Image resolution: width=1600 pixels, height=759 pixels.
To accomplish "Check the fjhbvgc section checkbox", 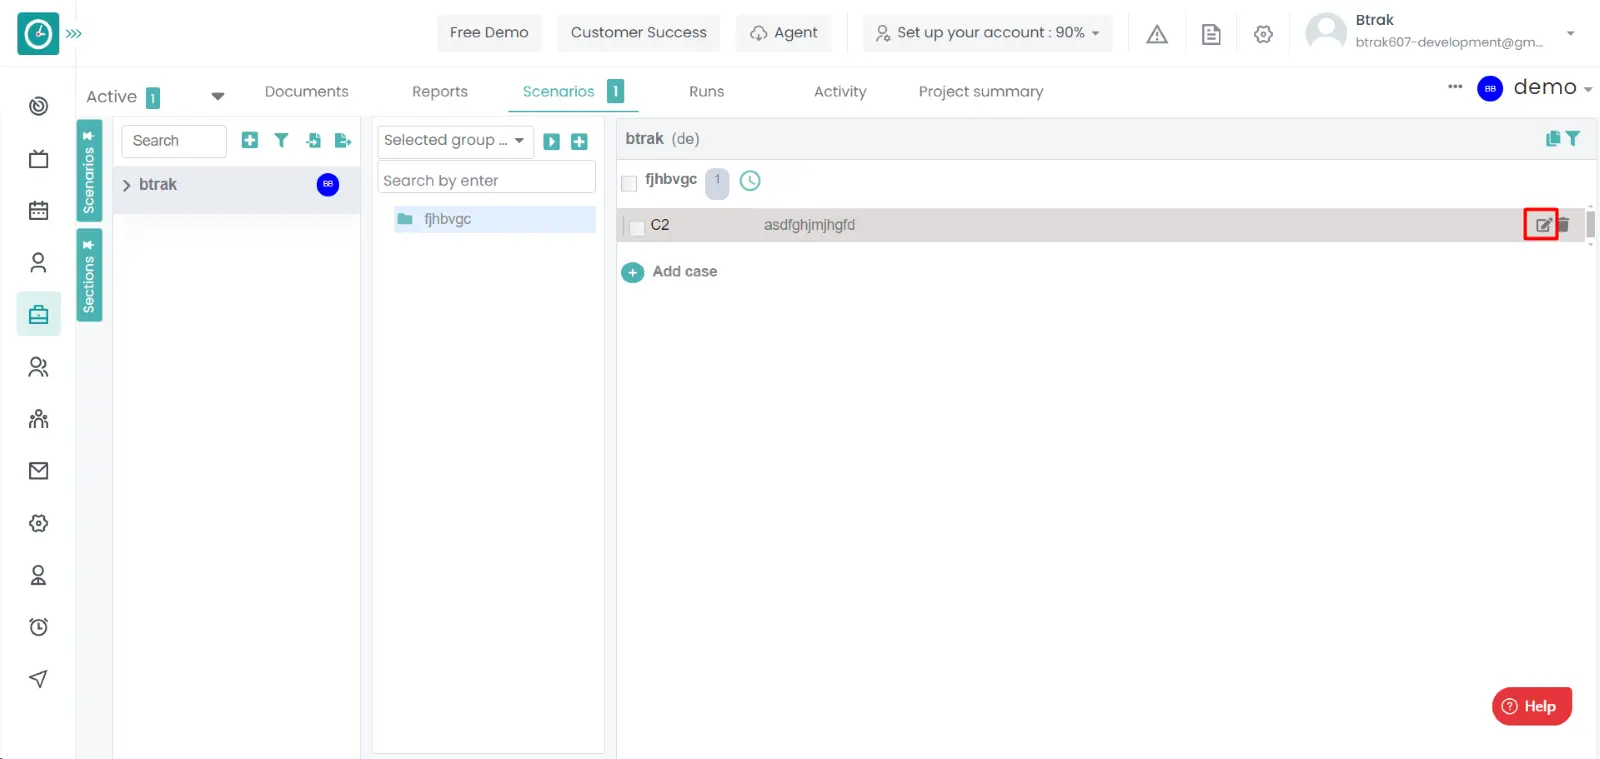I will pos(629,183).
